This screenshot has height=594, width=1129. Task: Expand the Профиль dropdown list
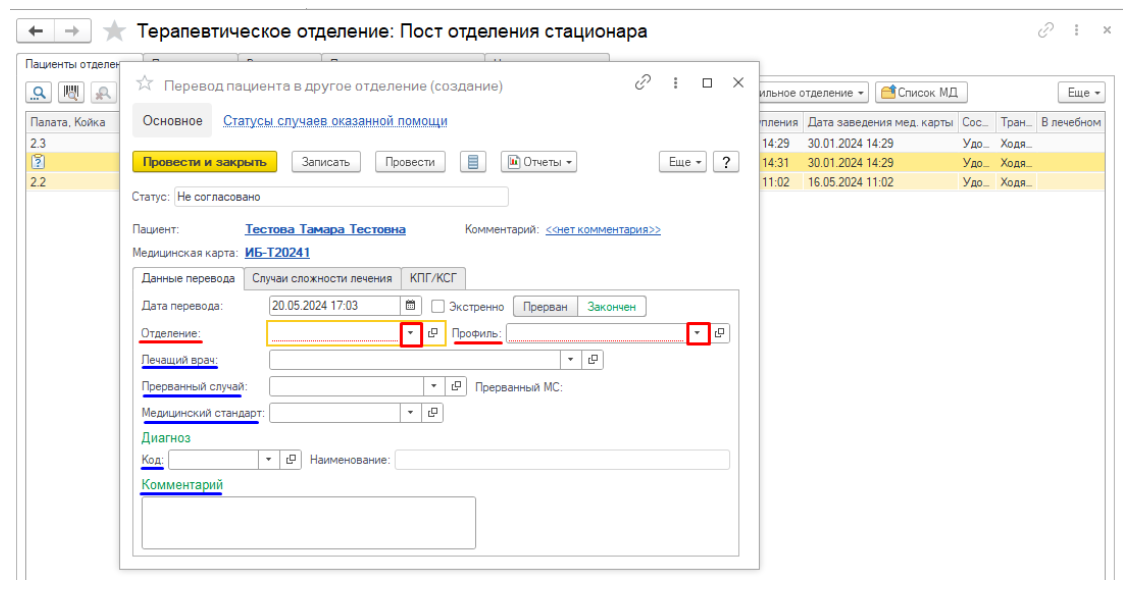click(697, 333)
